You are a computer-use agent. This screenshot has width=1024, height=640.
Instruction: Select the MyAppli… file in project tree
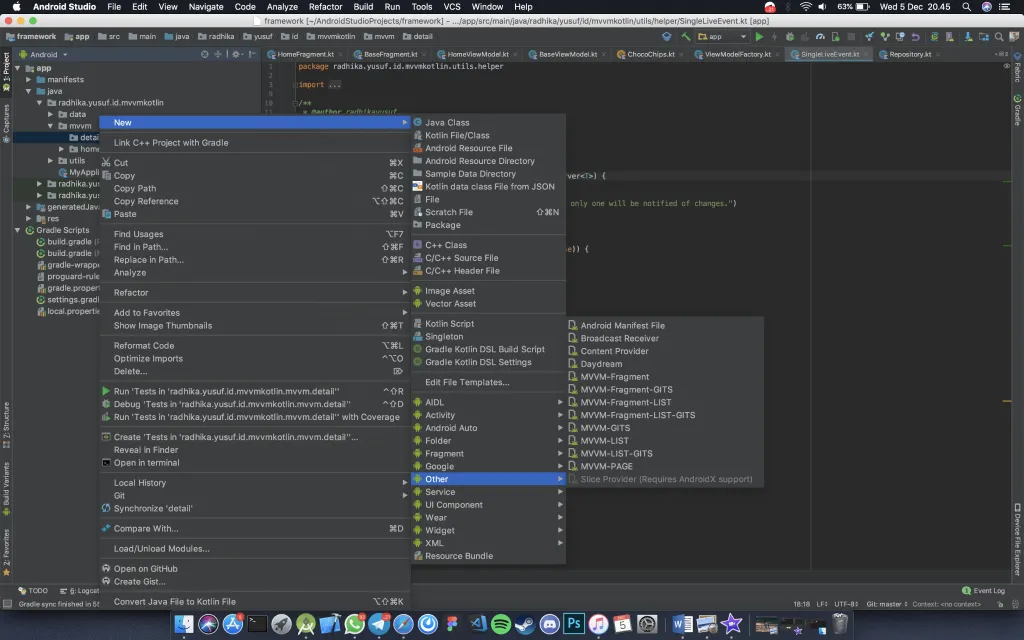point(78,172)
